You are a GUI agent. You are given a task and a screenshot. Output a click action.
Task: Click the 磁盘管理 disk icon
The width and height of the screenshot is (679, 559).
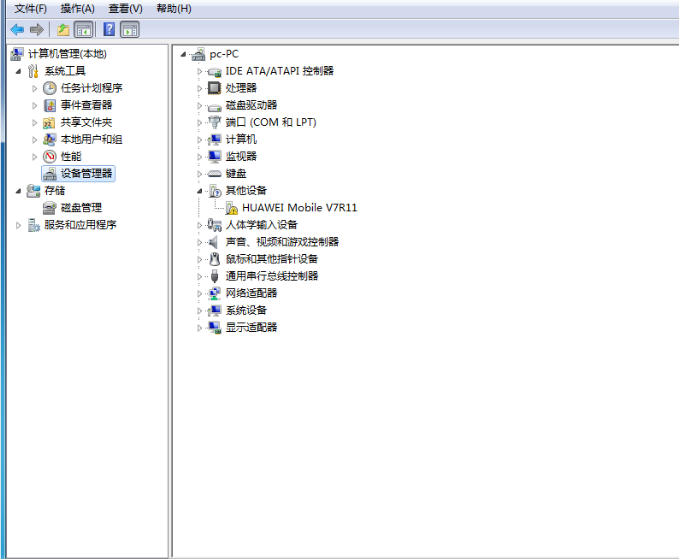50,208
